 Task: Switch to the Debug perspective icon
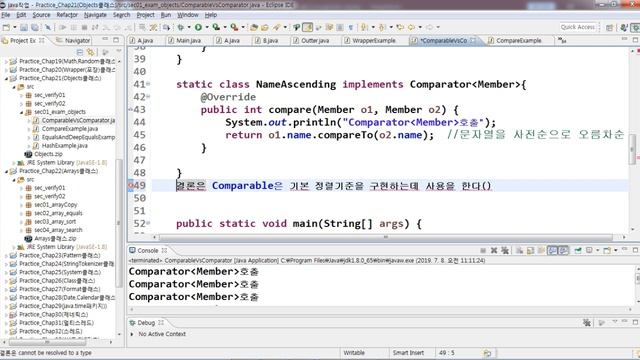coord(636,27)
